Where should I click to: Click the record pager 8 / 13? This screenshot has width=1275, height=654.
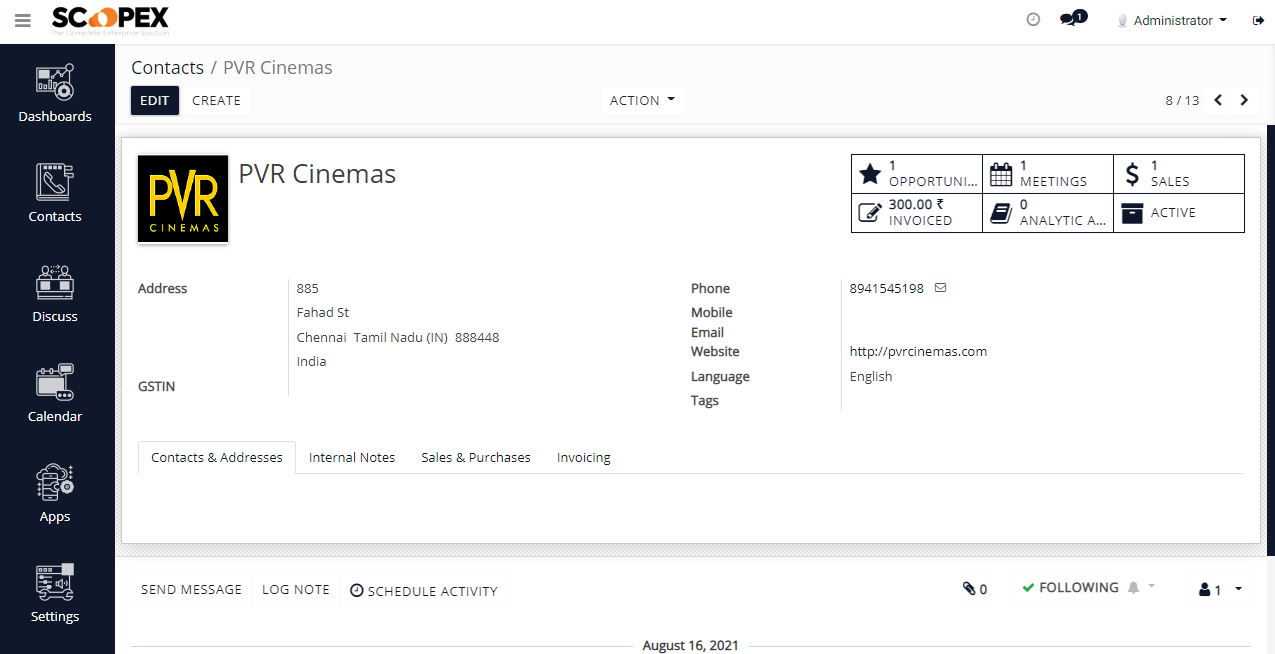pyautogui.click(x=1182, y=100)
